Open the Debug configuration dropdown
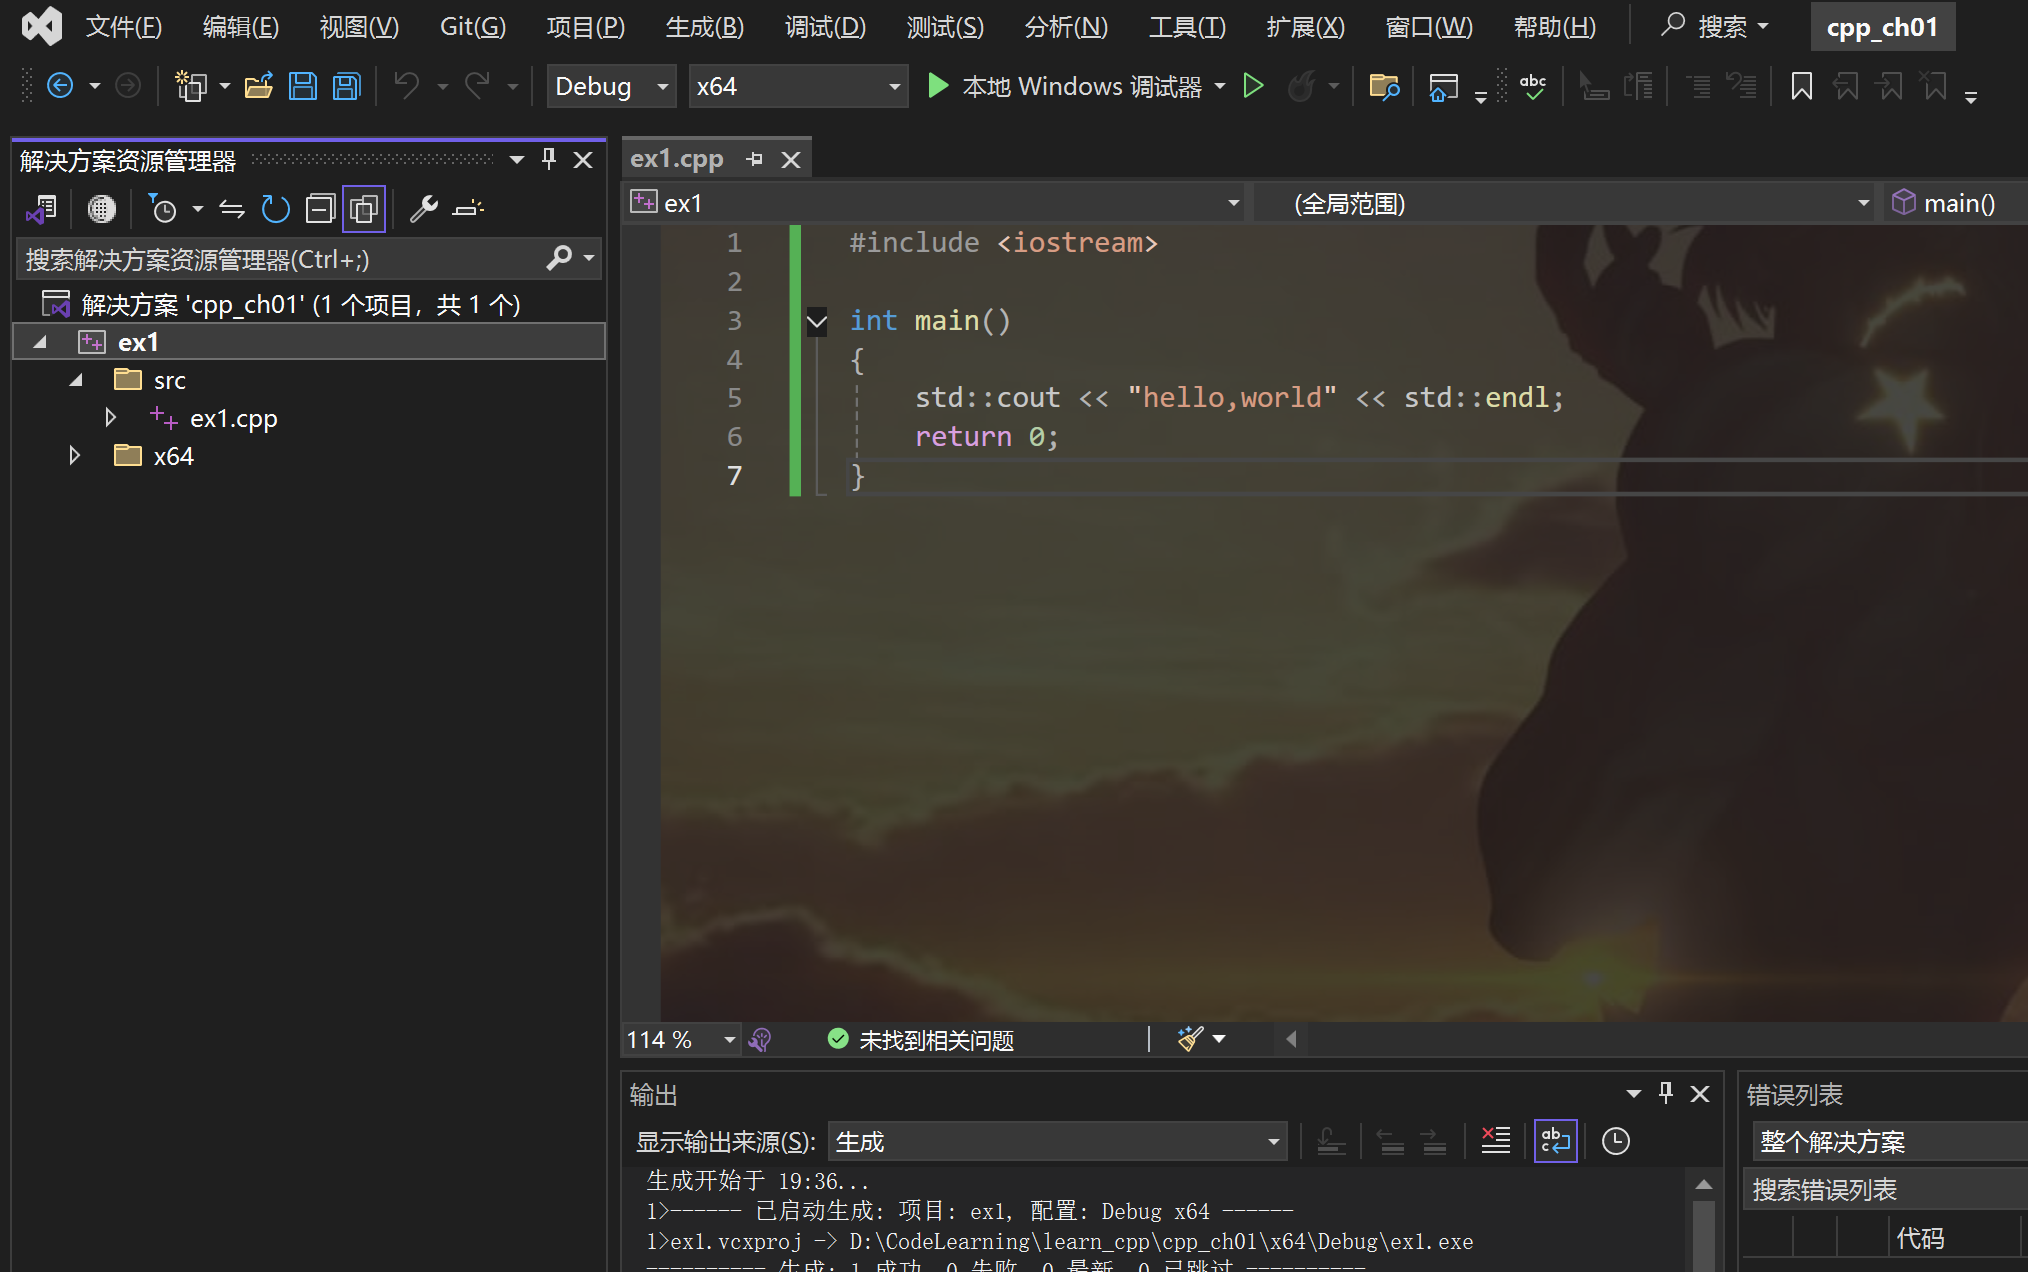Image resolution: width=2028 pixels, height=1272 pixels. (x=661, y=87)
